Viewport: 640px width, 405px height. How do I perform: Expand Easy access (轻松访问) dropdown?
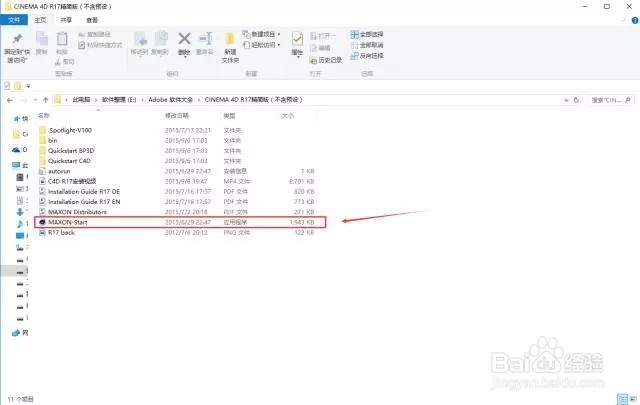pos(261,45)
